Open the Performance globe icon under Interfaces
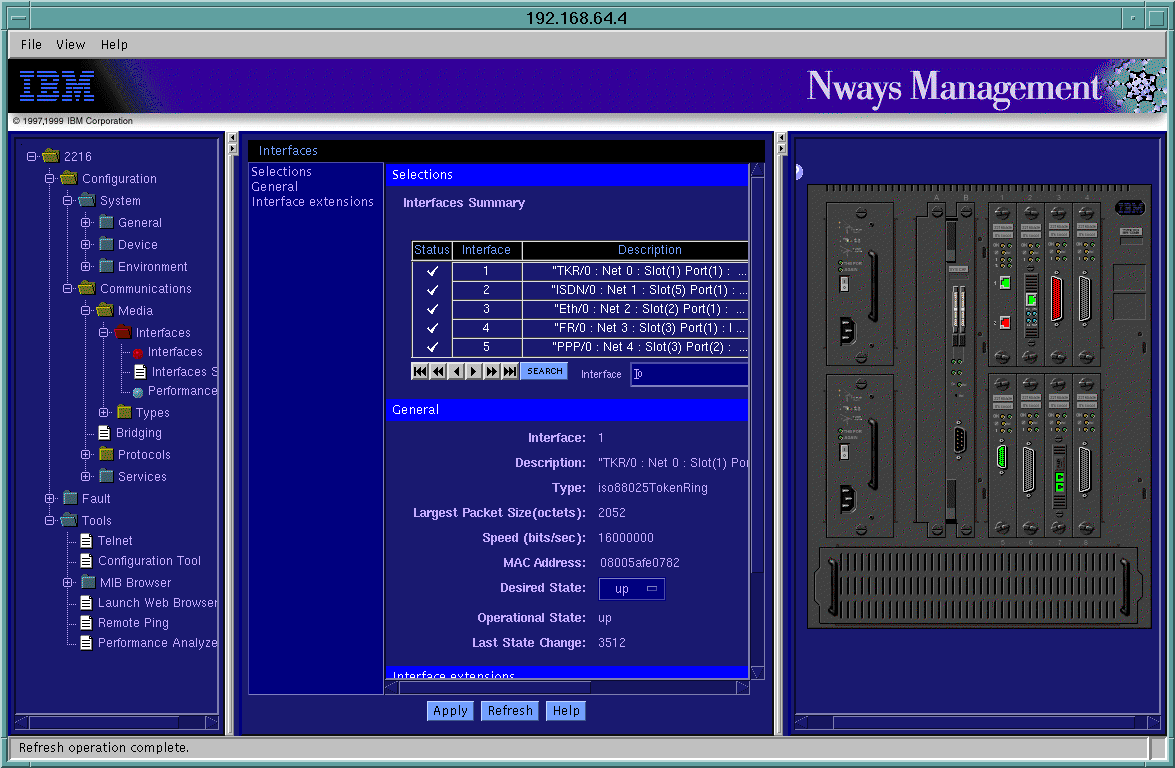The height and width of the screenshot is (768, 1175). coord(140,390)
